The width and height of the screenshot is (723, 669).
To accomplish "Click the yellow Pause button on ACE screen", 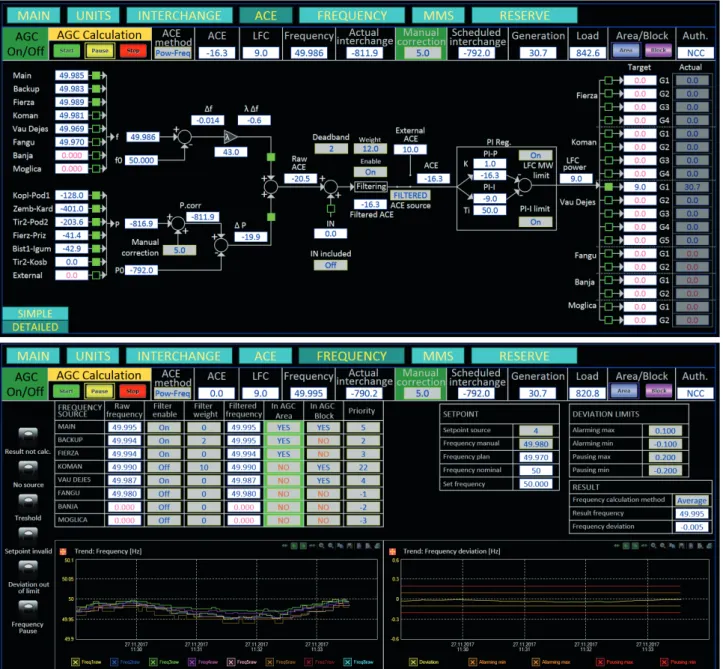I will (x=100, y=51).
